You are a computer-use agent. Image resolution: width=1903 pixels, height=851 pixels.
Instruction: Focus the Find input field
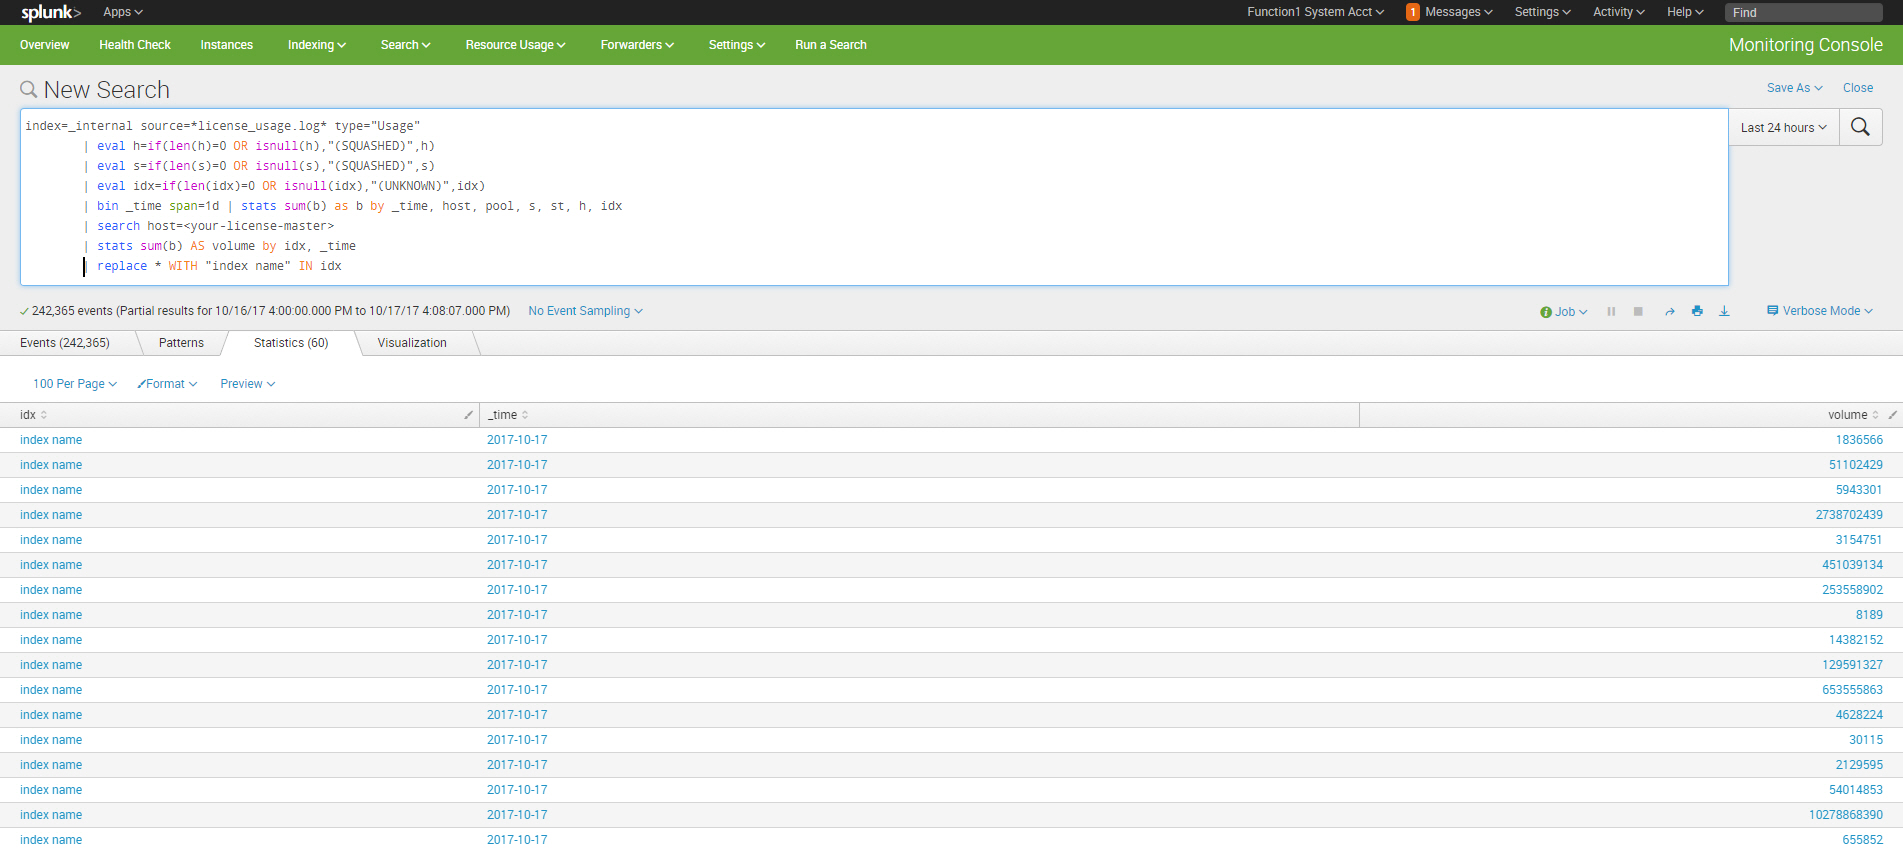click(1804, 12)
